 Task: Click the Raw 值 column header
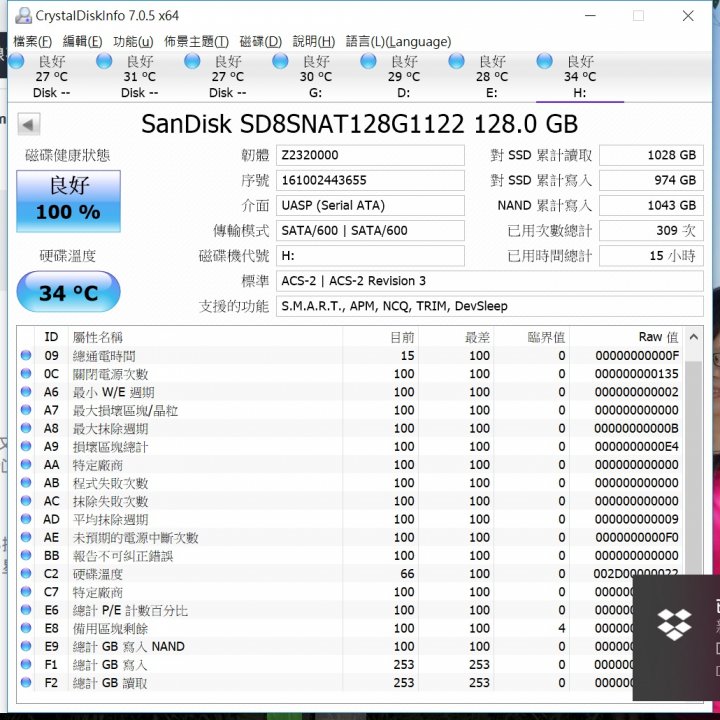pyautogui.click(x=626, y=337)
